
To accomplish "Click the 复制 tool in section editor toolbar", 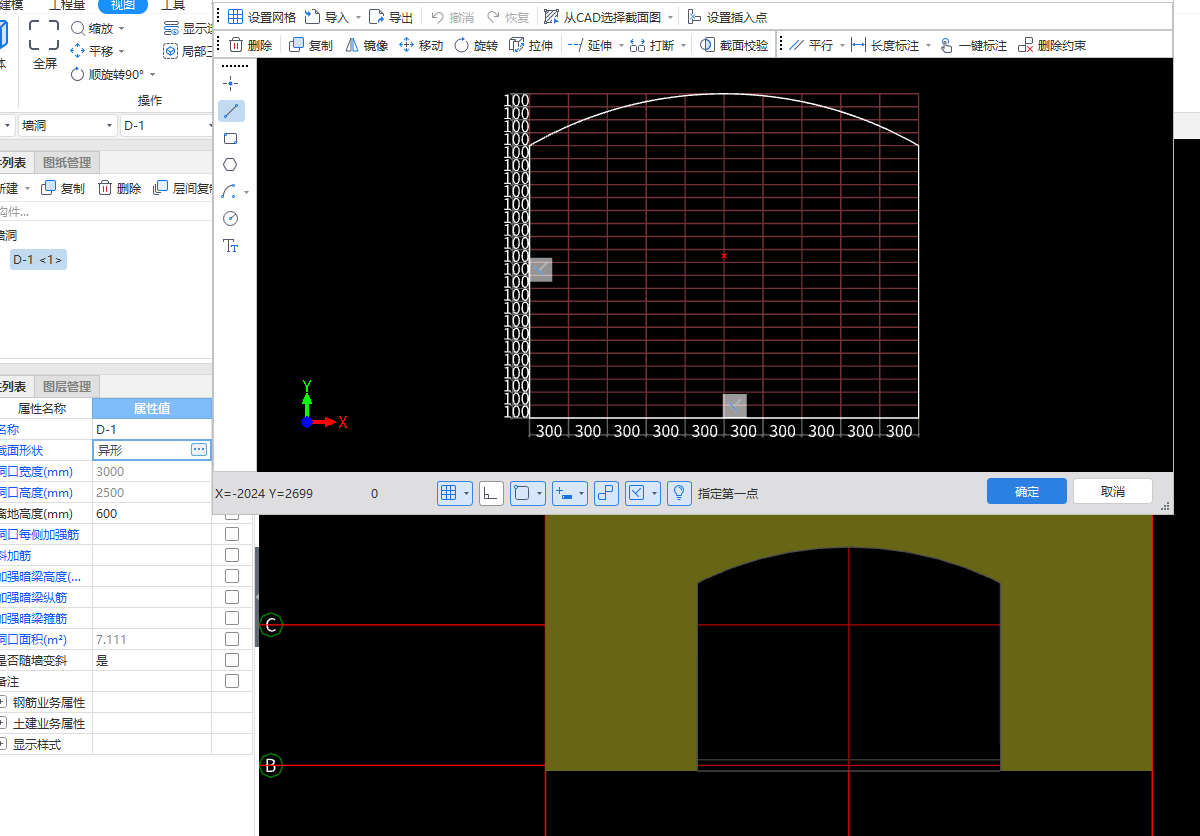I will point(311,45).
